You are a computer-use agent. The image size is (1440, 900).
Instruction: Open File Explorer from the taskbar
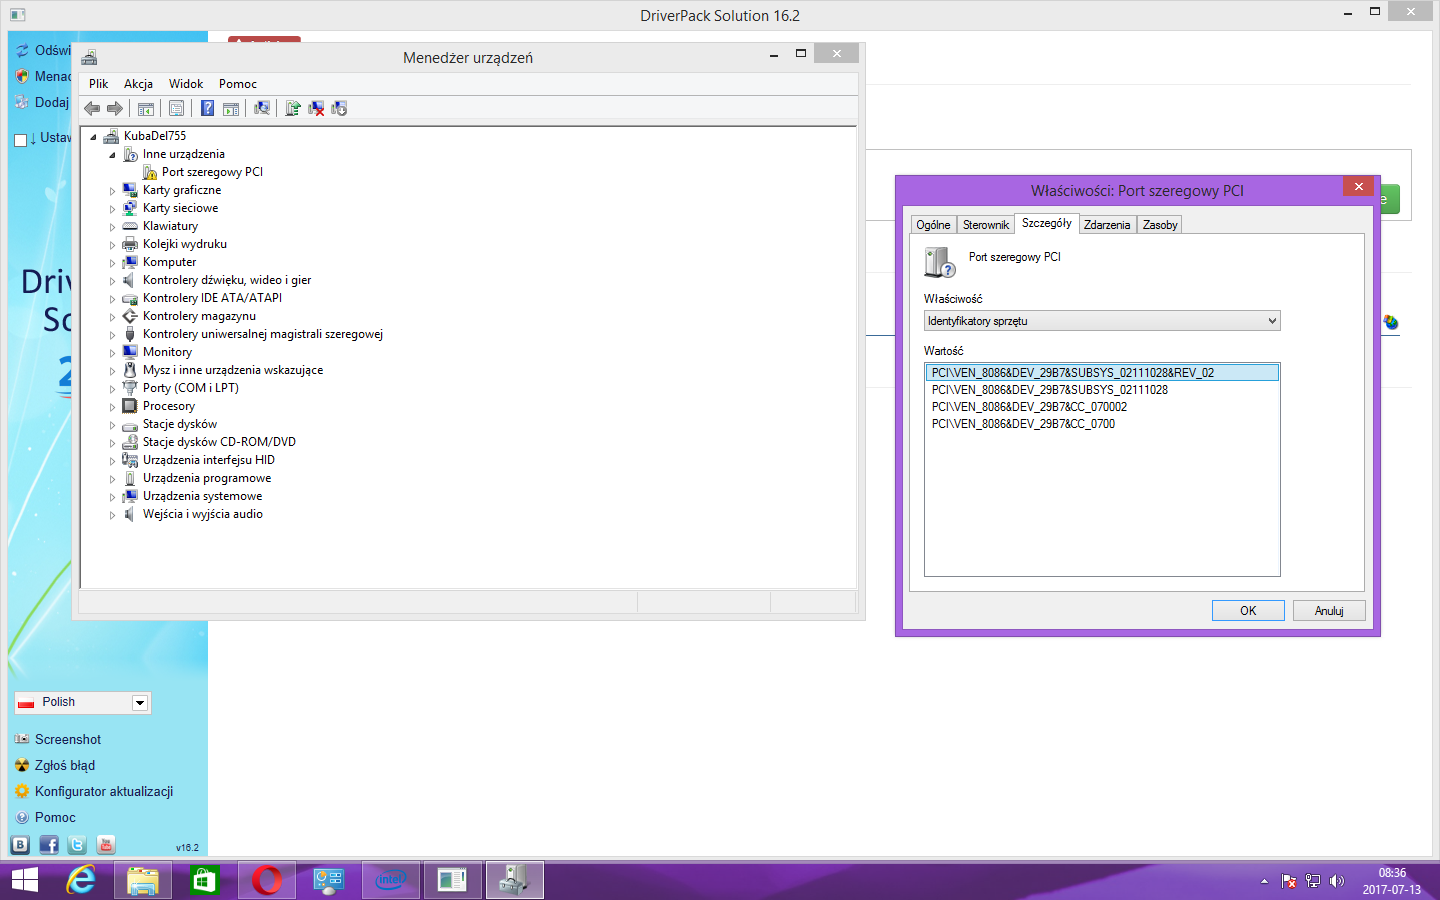[x=143, y=880]
